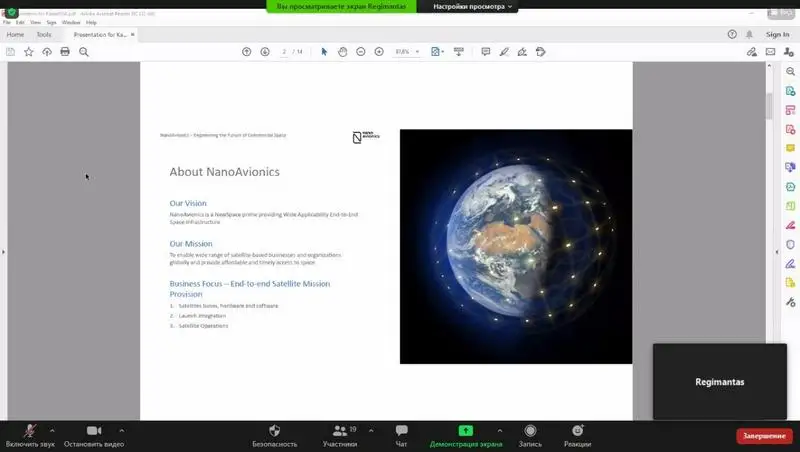Upload the file with the cloud icon
This screenshot has height=452, width=800.
point(47,52)
